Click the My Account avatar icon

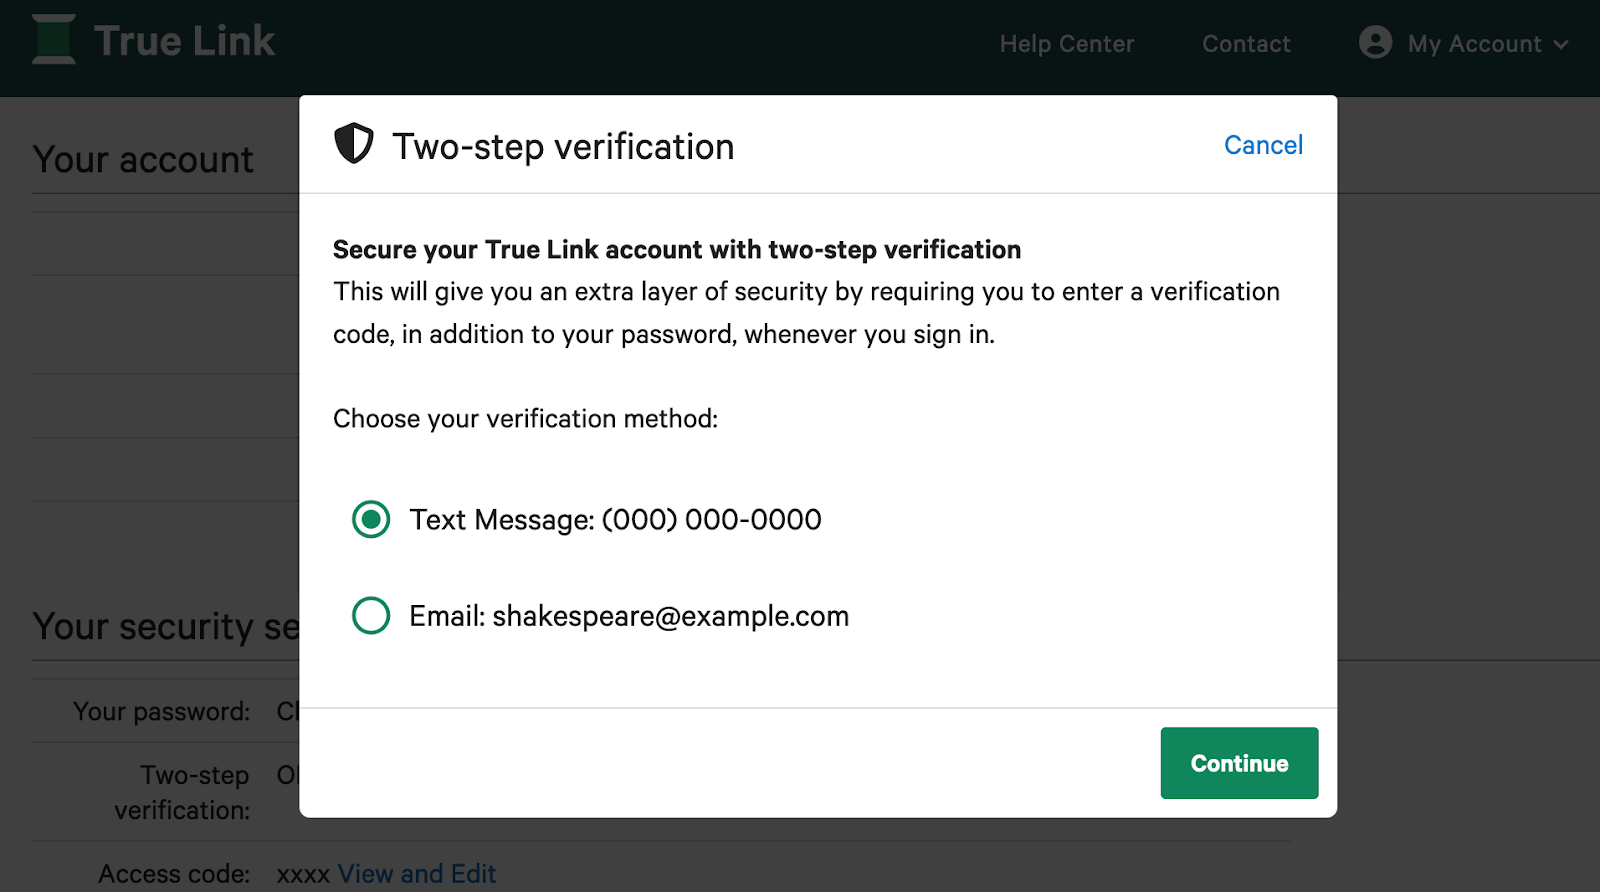[1375, 43]
